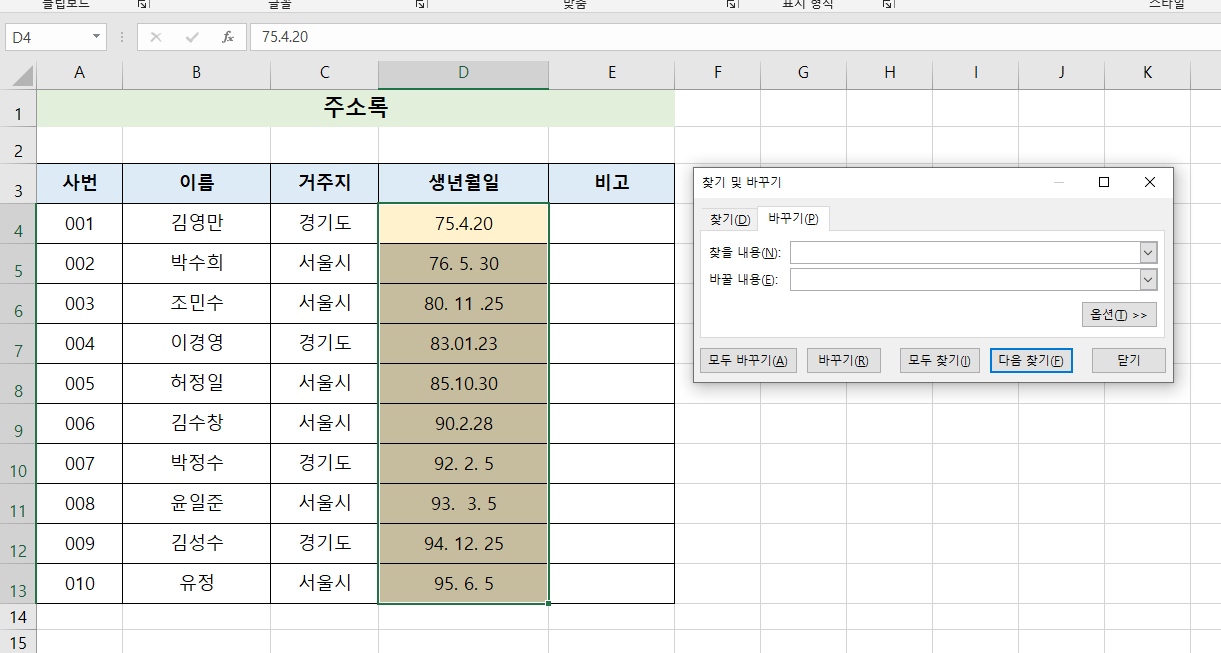Viewport: 1221px width, 653px height.
Task: Click the name cell 김수창
Action: [196, 423]
